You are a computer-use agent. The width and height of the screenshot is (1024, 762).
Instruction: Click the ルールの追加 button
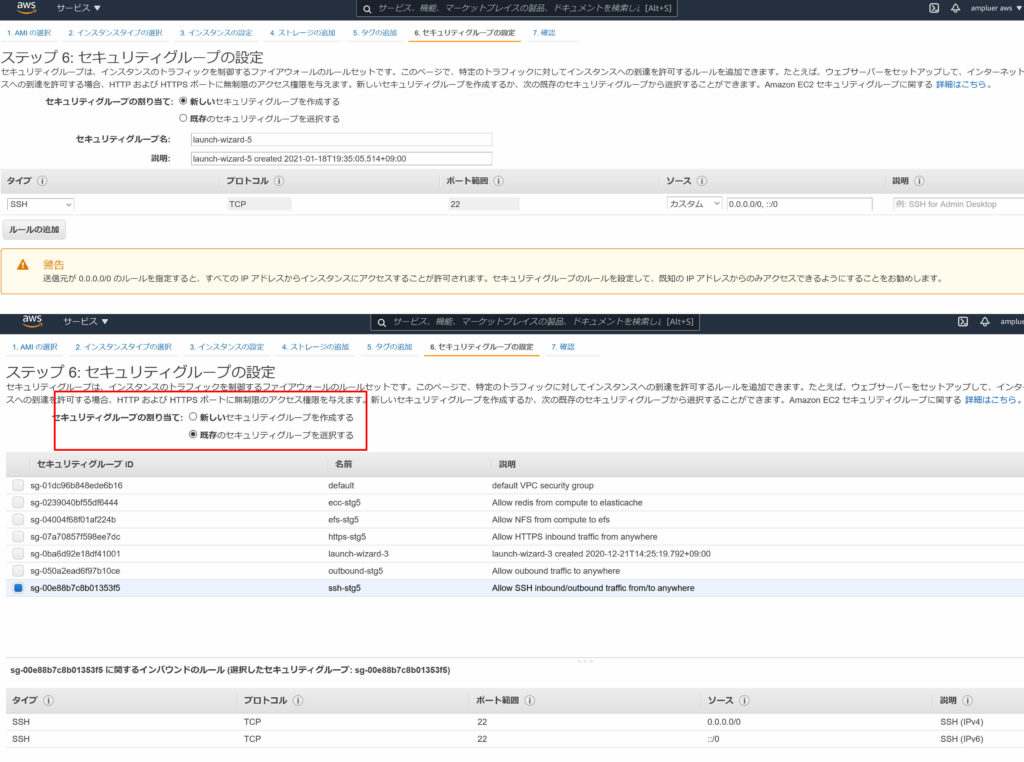click(x=35, y=230)
